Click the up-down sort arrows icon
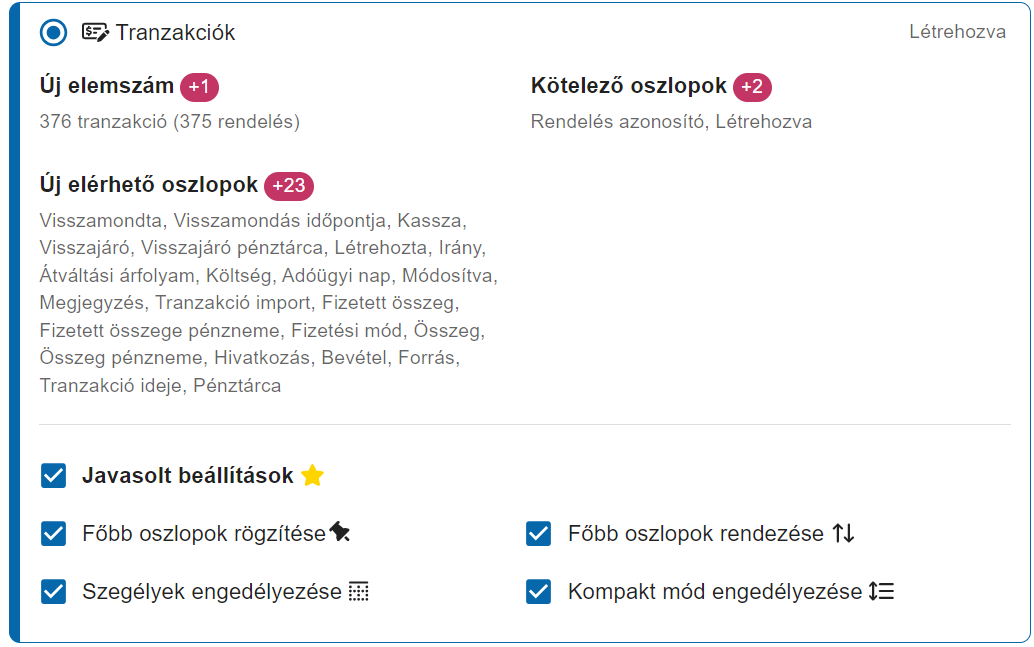This screenshot has width=1034, height=647. point(843,533)
